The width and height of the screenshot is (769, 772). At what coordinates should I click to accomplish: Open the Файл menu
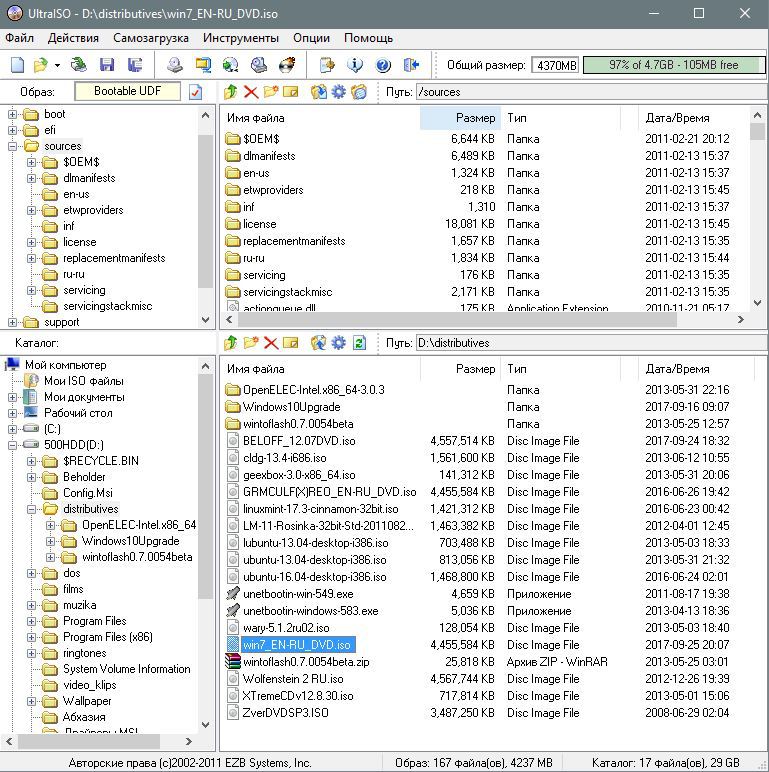[x=20, y=38]
